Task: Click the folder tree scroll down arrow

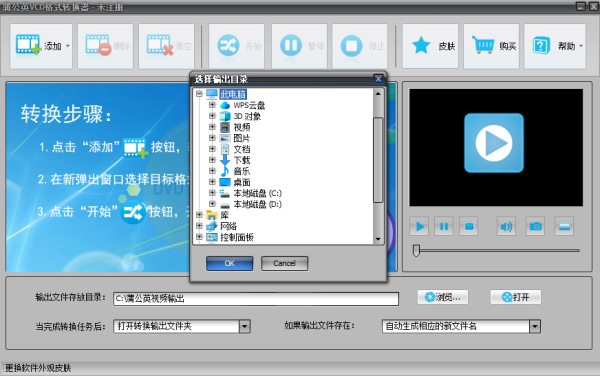Action: point(378,239)
